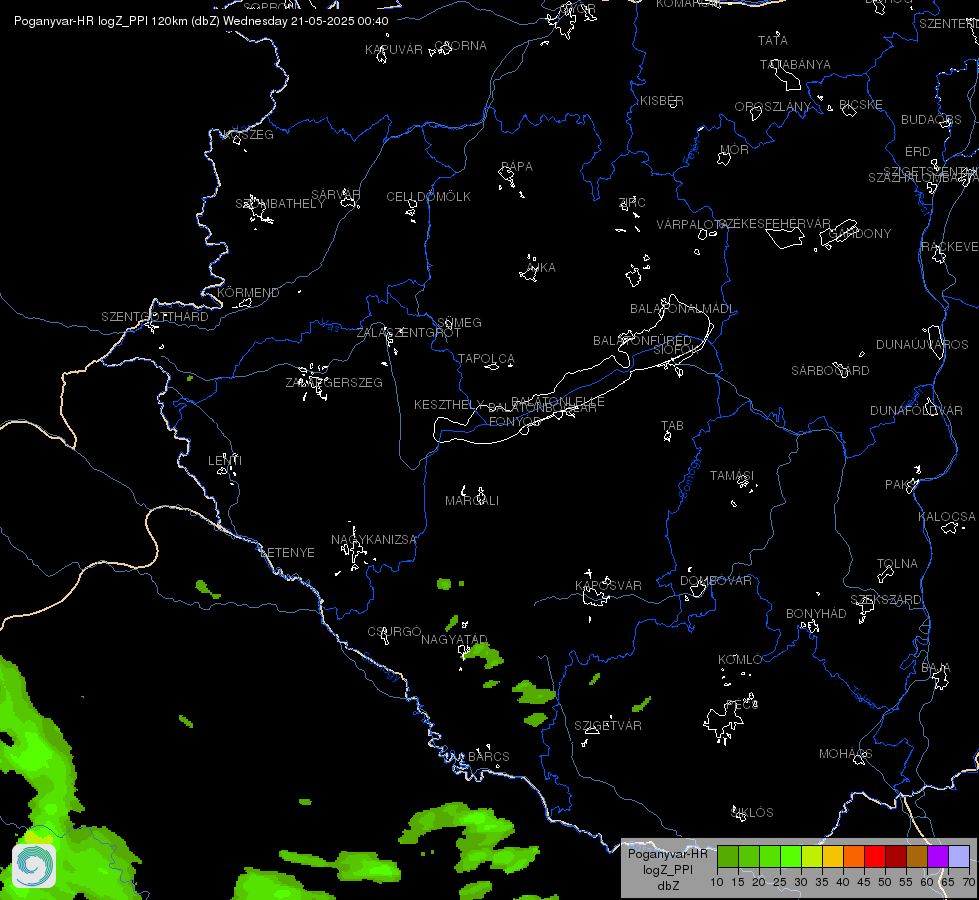The image size is (979, 900).
Task: Click the SIKLÓS city label
Action: click(752, 813)
